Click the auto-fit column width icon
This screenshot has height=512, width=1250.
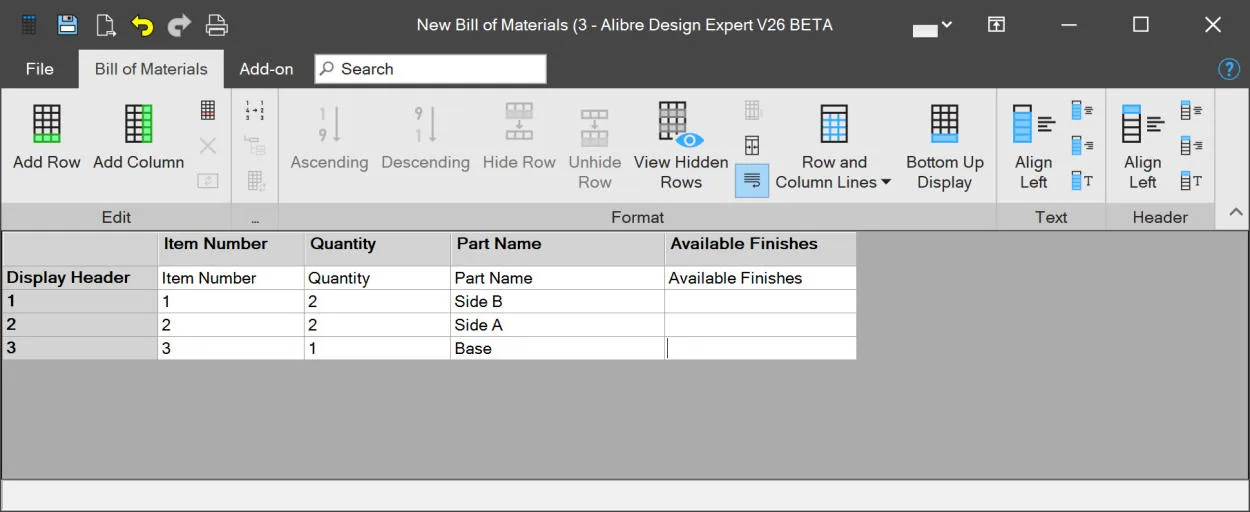click(x=752, y=146)
